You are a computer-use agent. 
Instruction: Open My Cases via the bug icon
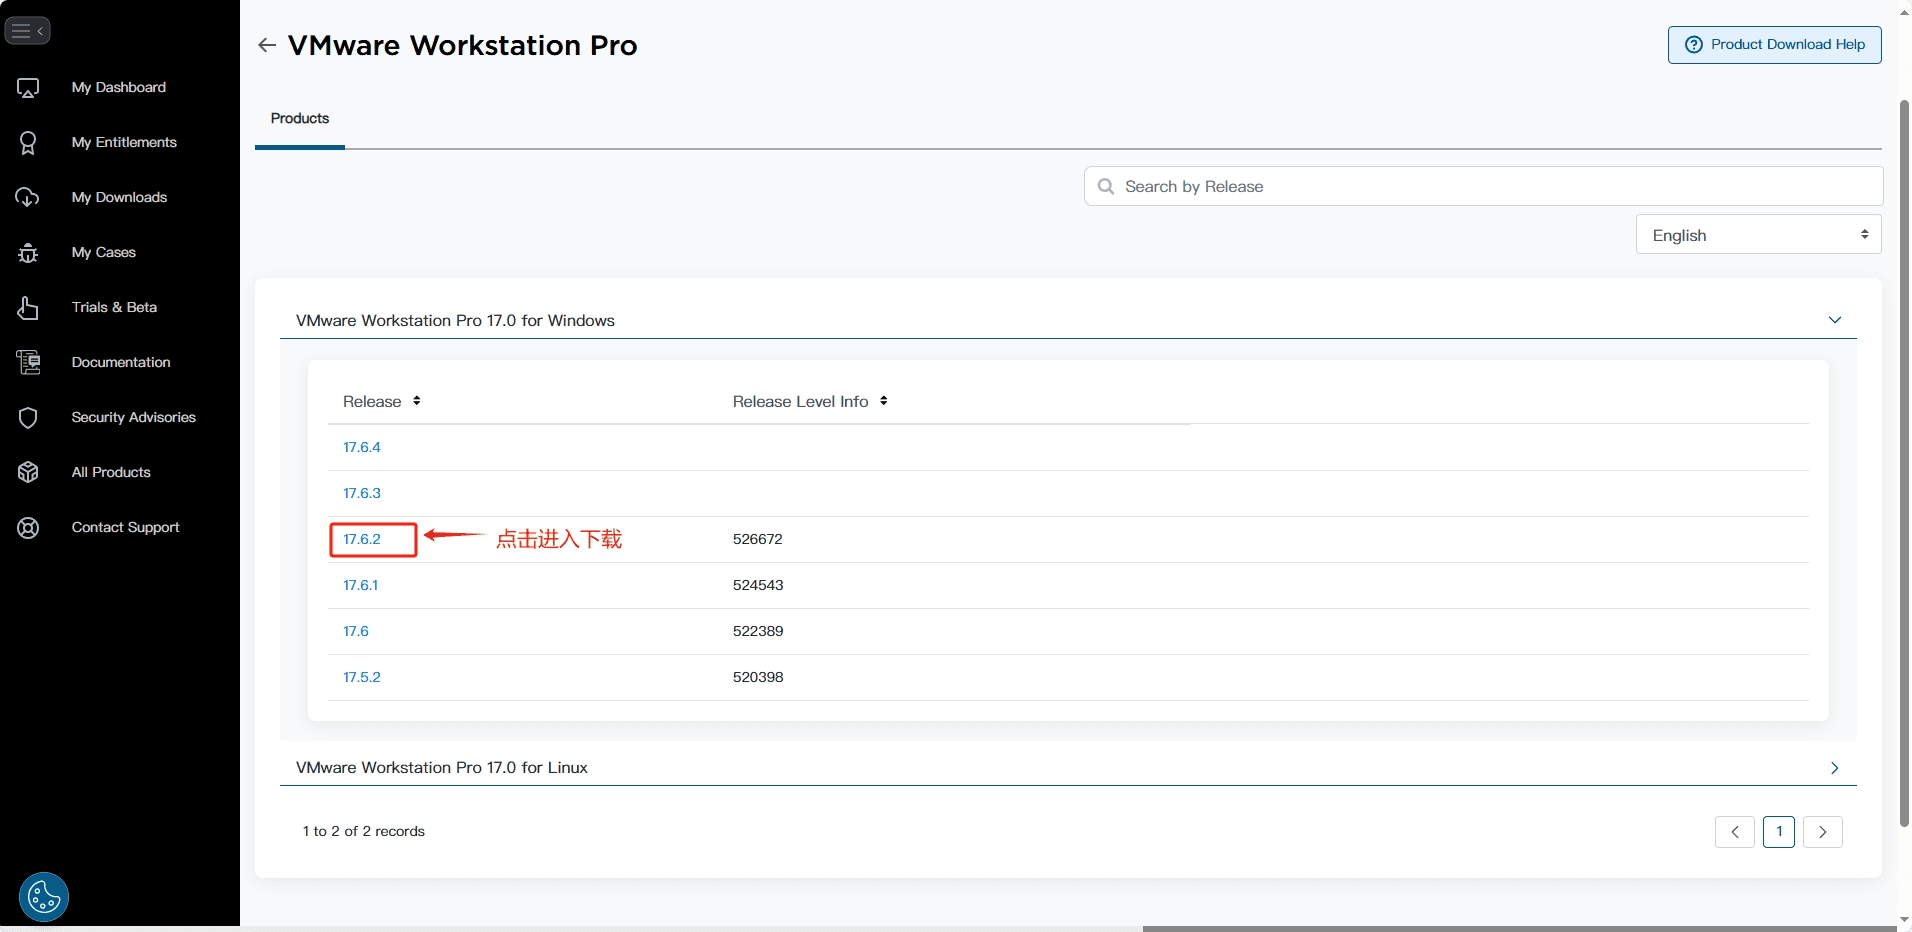(x=28, y=253)
